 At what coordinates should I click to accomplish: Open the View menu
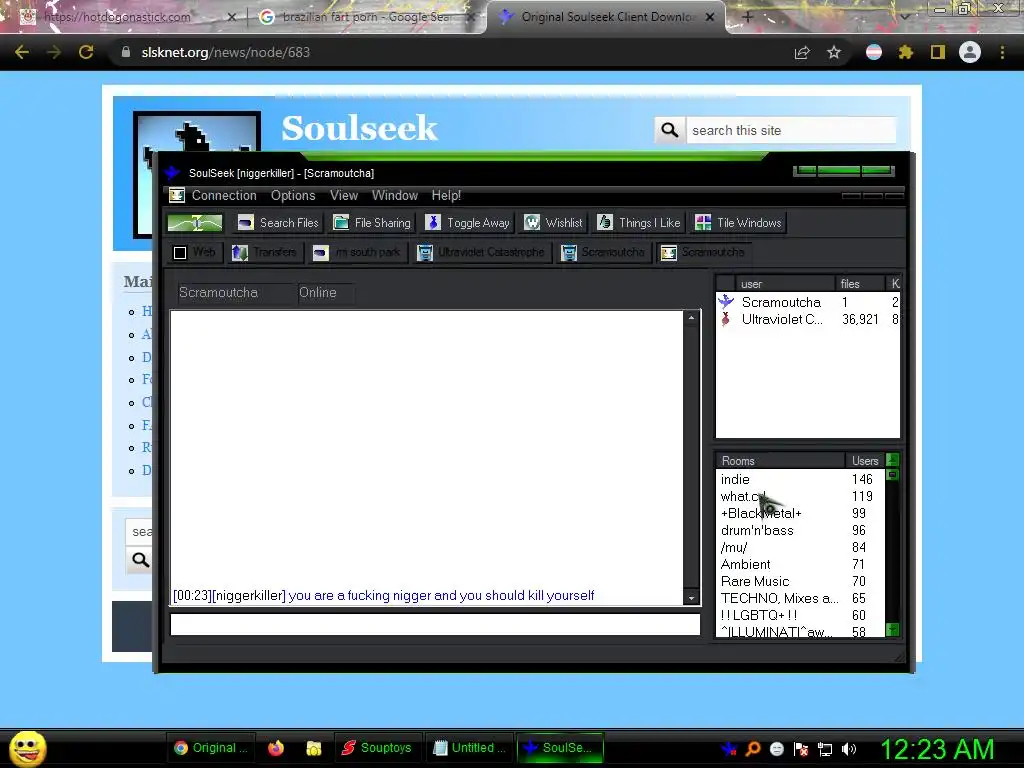click(344, 195)
